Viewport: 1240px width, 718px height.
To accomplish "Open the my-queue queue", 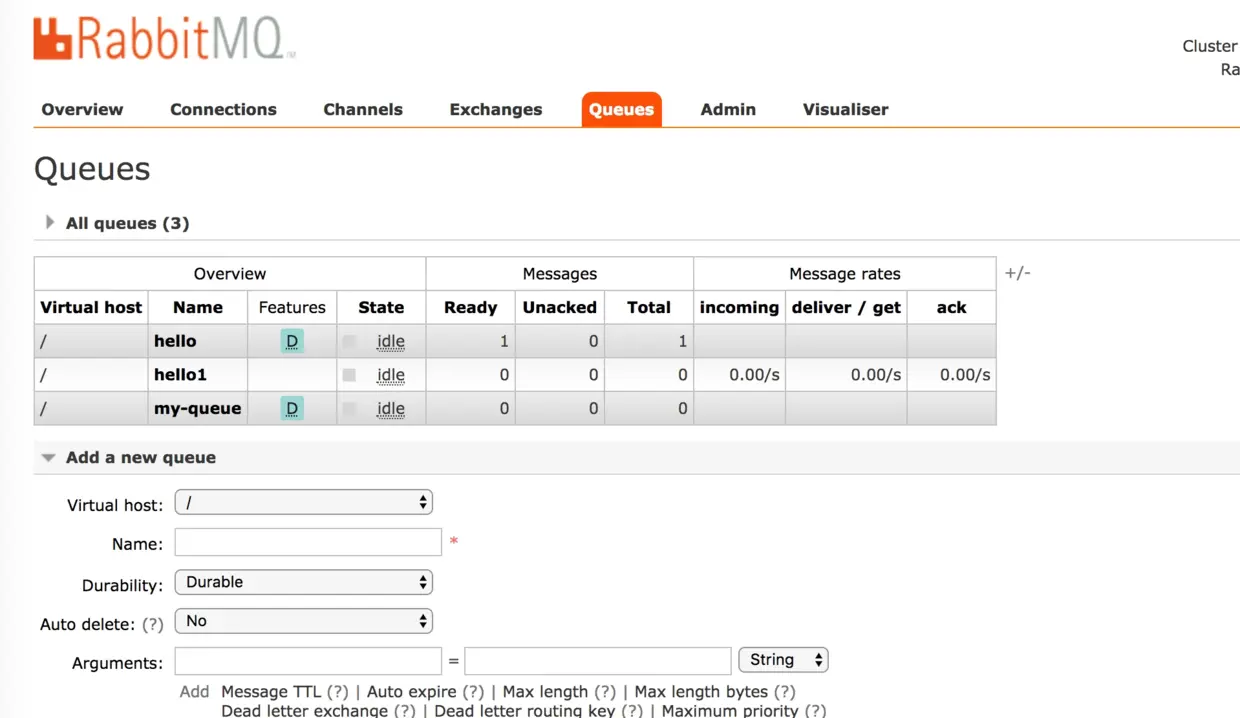I will (197, 408).
